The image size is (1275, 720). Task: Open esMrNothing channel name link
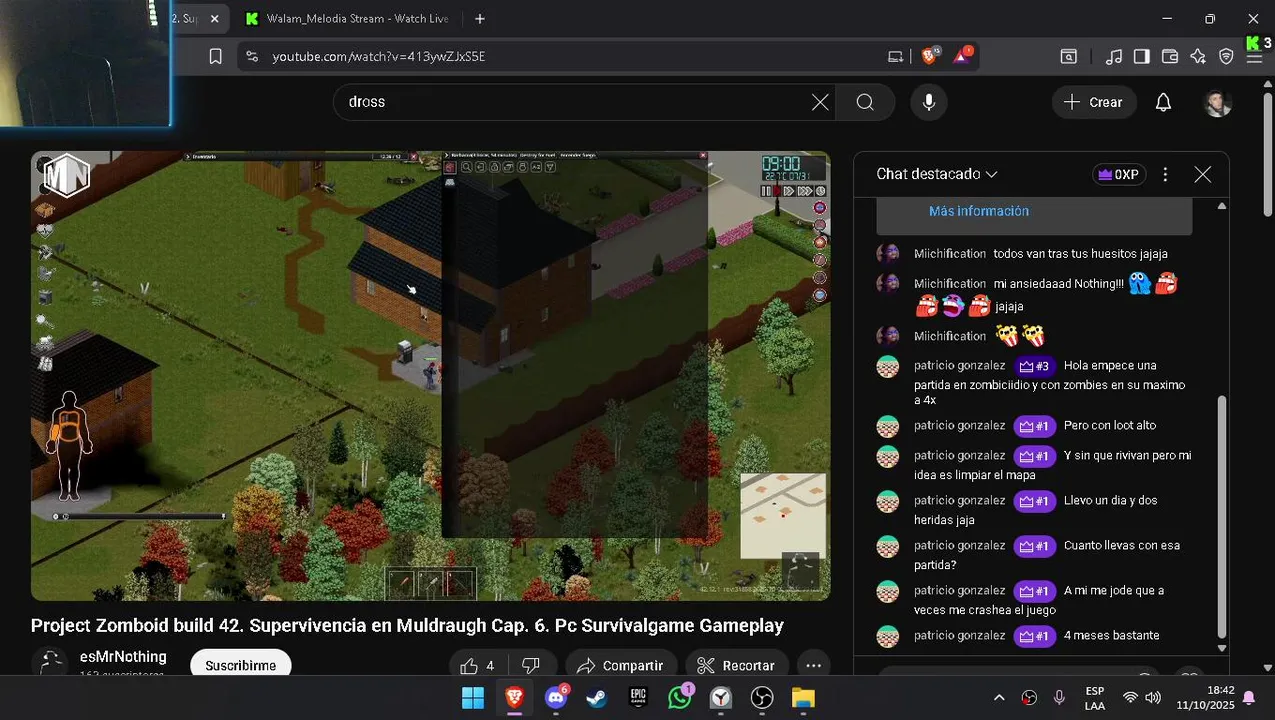click(x=123, y=657)
